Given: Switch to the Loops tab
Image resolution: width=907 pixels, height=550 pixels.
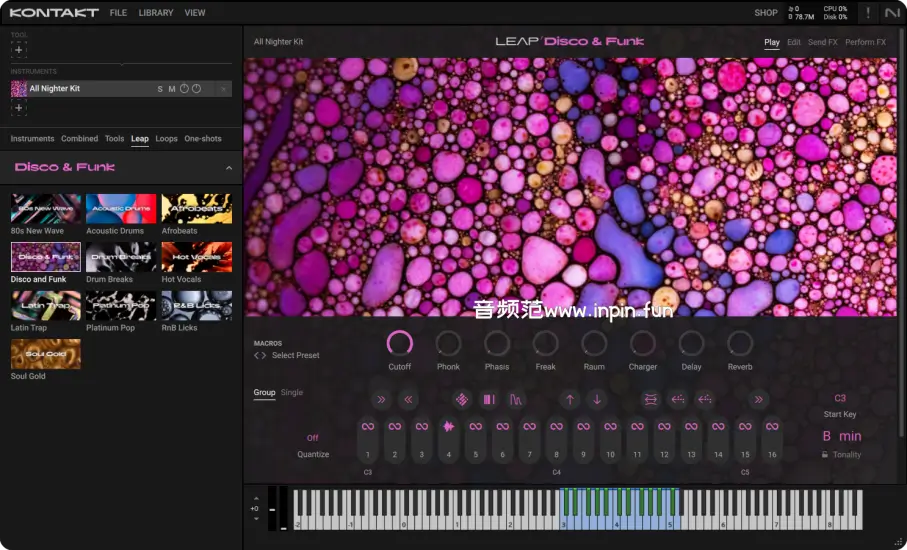Looking at the screenshot, I should point(166,139).
